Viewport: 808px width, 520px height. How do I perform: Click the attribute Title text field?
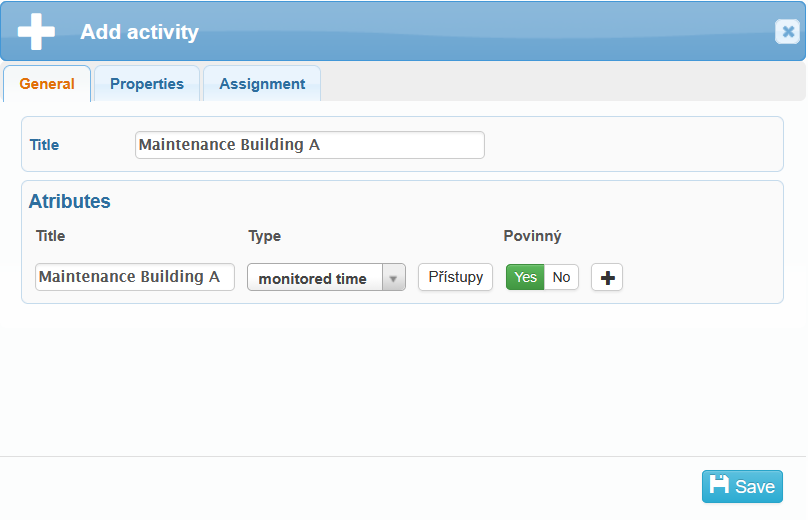134,277
